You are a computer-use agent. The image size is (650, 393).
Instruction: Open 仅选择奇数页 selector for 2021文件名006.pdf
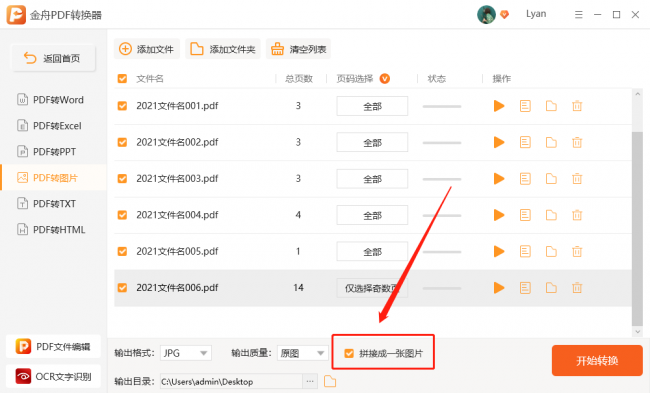pos(372,288)
